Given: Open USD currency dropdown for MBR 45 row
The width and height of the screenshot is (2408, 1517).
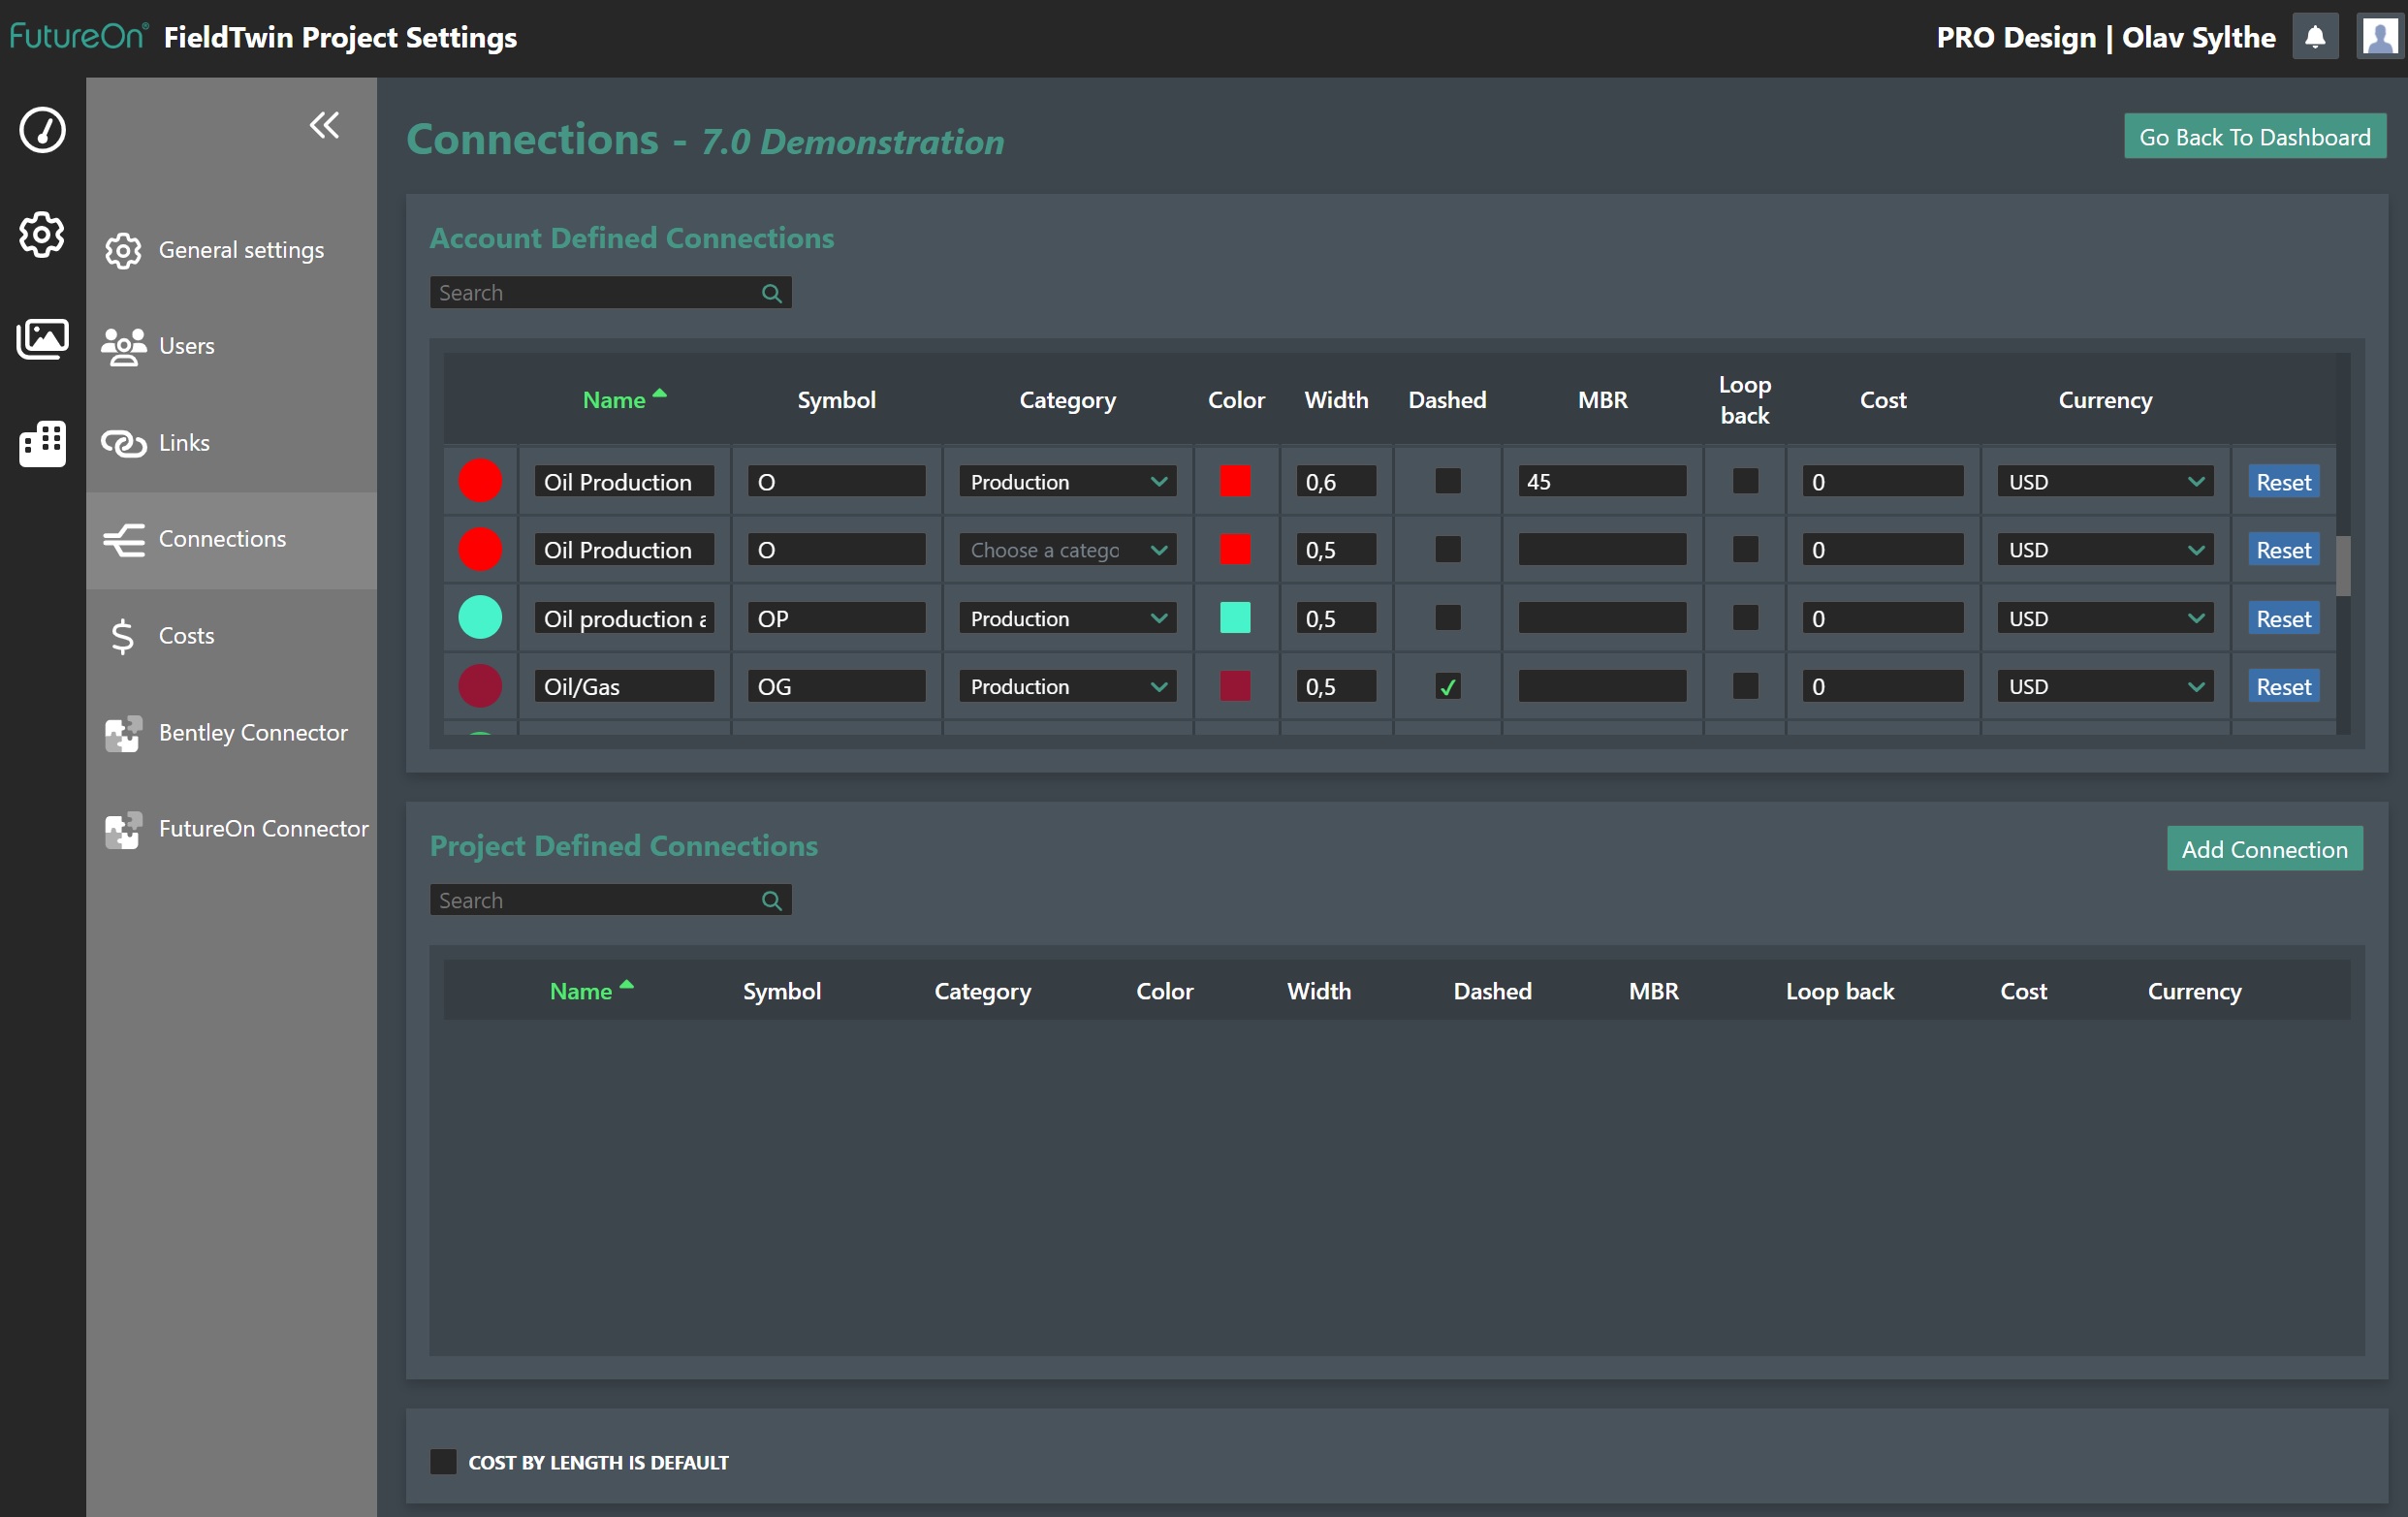Looking at the screenshot, I should click(x=2105, y=481).
